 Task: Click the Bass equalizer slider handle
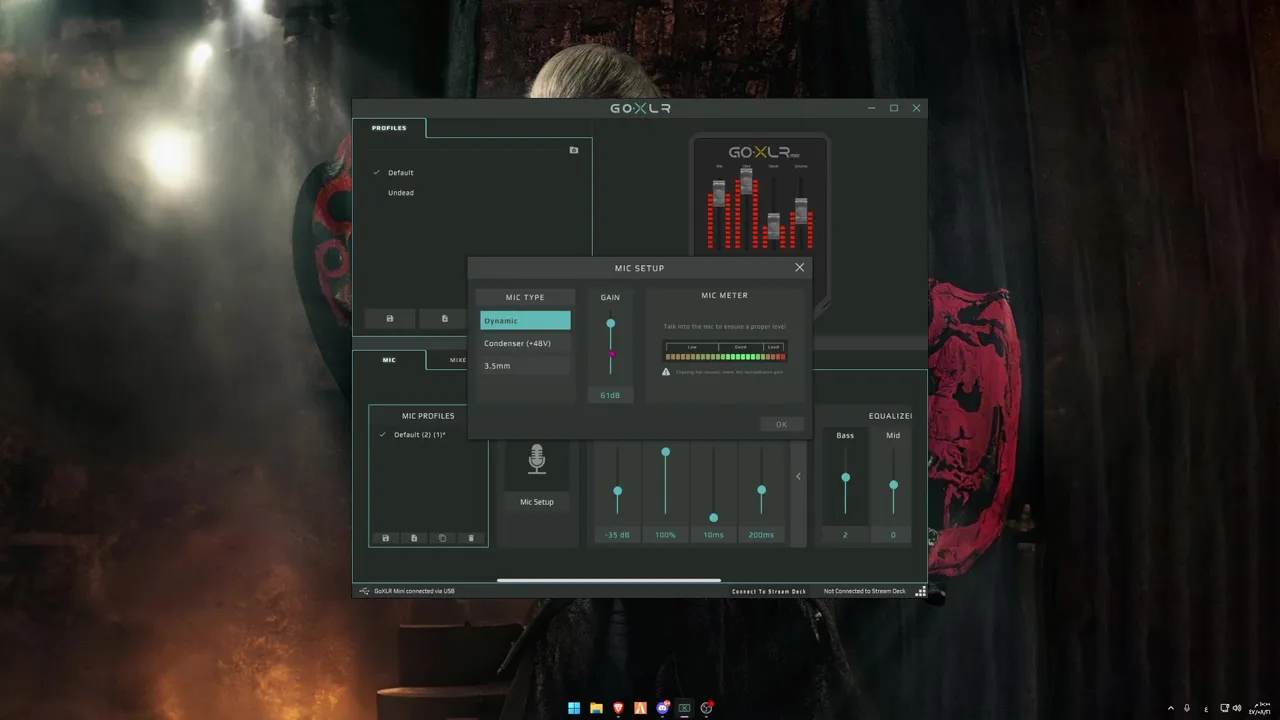click(845, 478)
